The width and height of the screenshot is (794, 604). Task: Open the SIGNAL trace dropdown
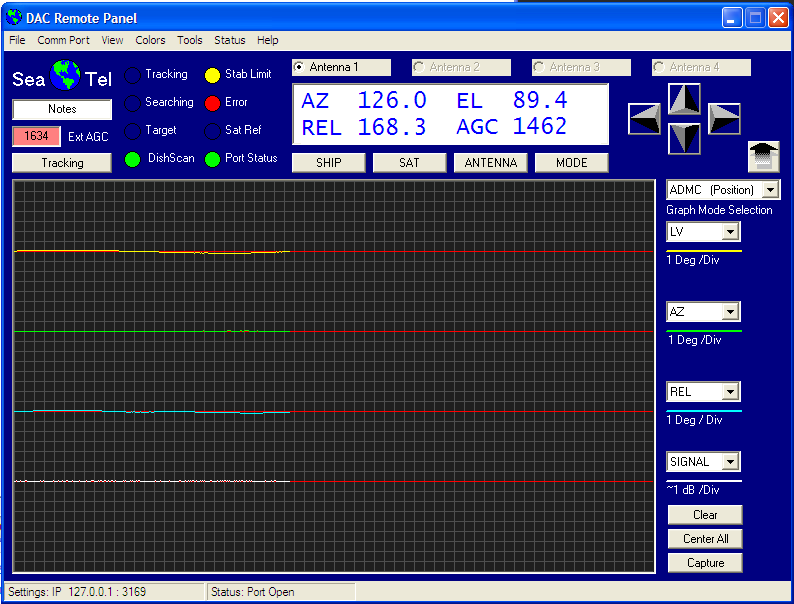(730, 462)
